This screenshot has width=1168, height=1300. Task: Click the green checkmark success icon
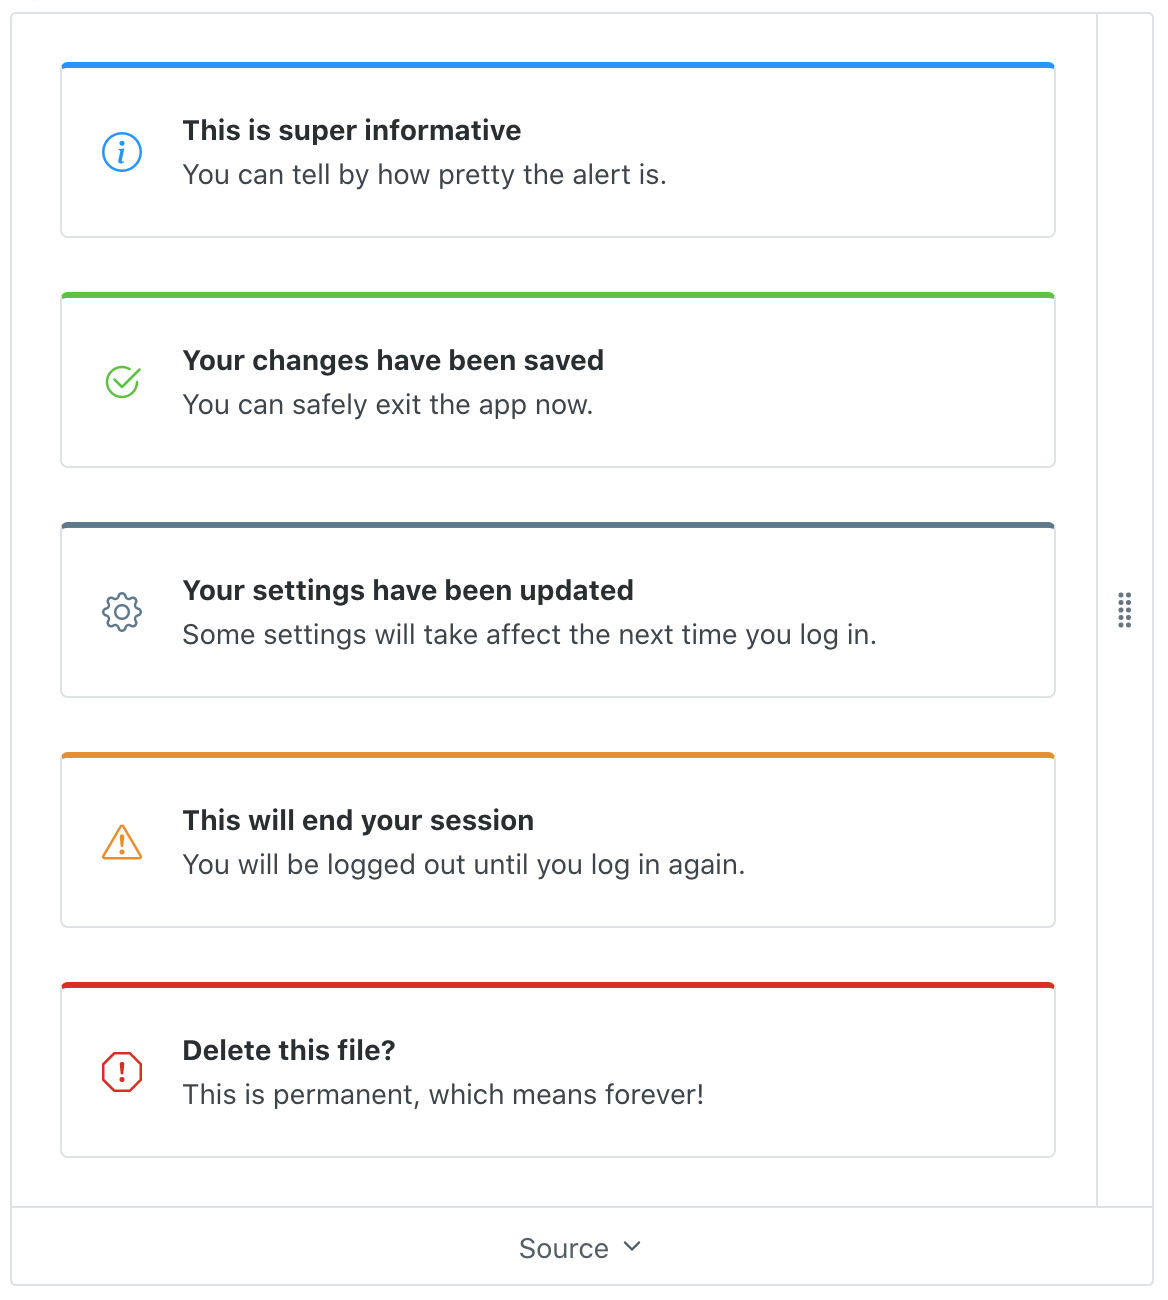[122, 381]
